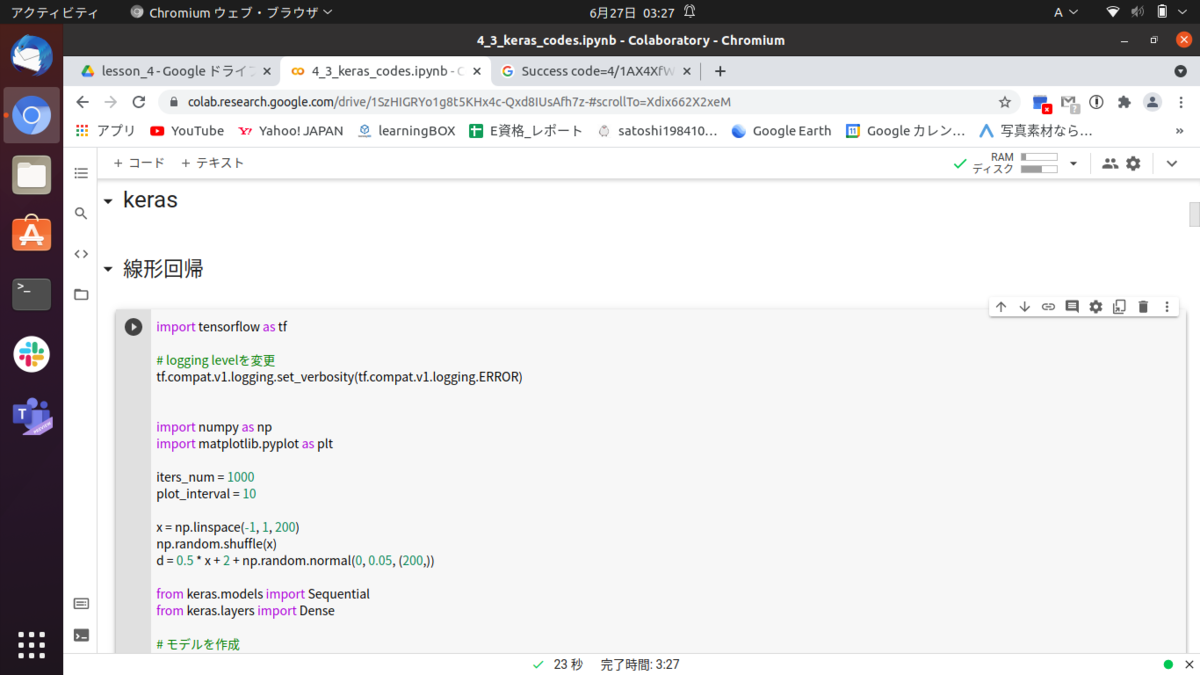
Task: Open satoshi198410 bookmark
Action: point(656,131)
